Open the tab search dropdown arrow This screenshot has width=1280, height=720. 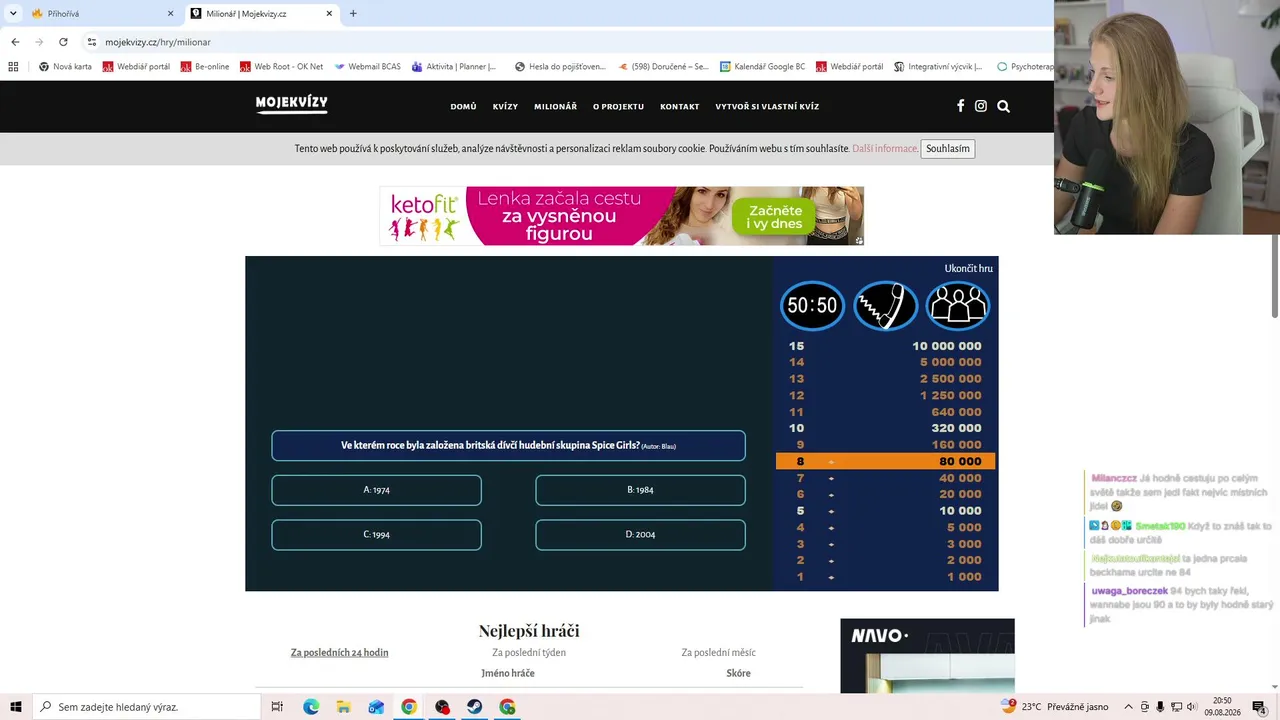point(13,13)
